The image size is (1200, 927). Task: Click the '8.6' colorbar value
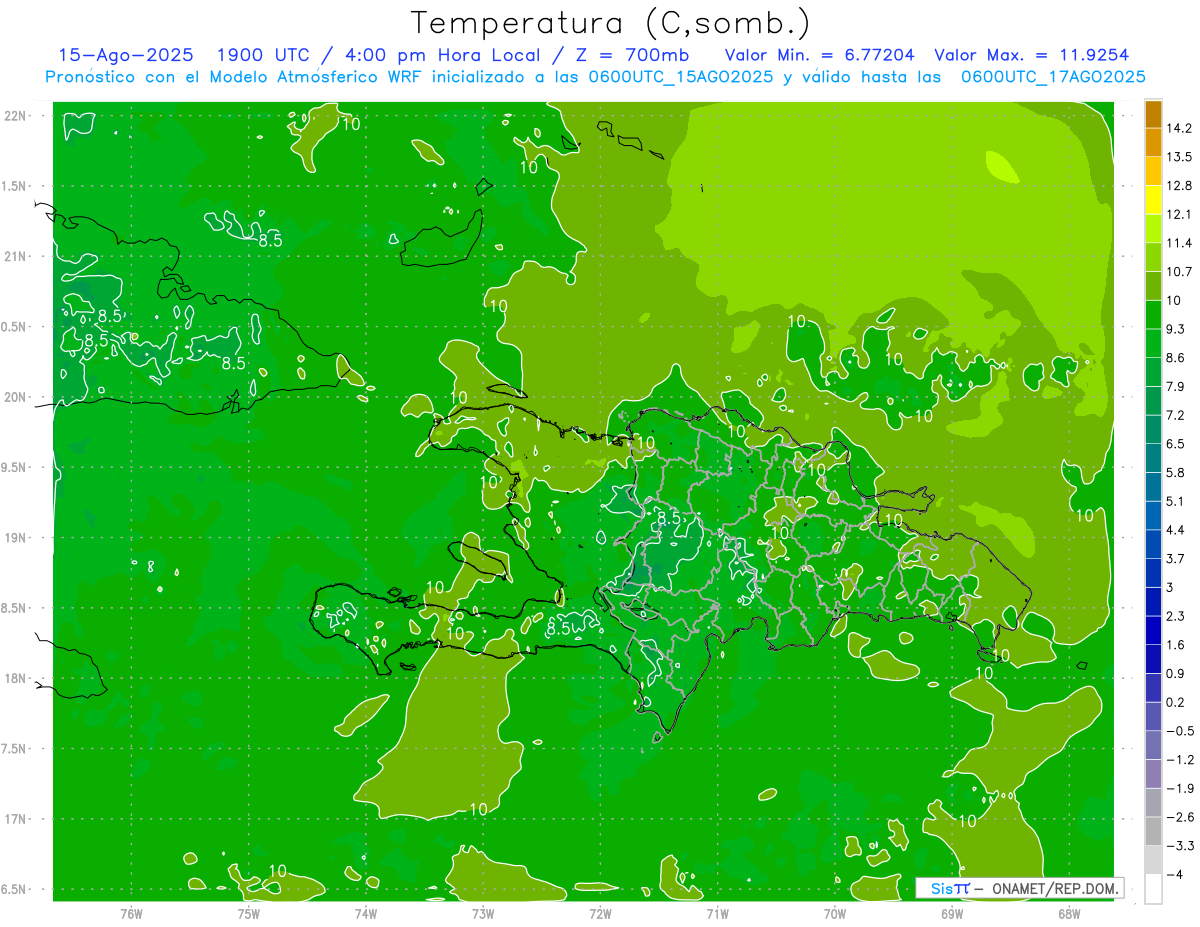1175,358
